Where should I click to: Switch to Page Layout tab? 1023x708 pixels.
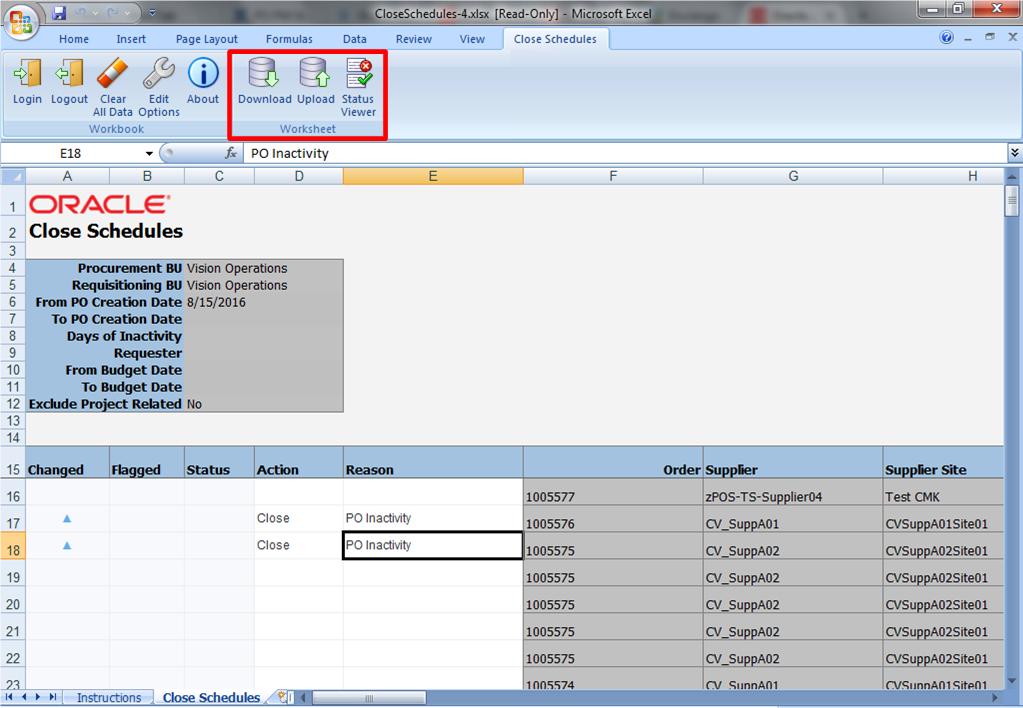(207, 39)
